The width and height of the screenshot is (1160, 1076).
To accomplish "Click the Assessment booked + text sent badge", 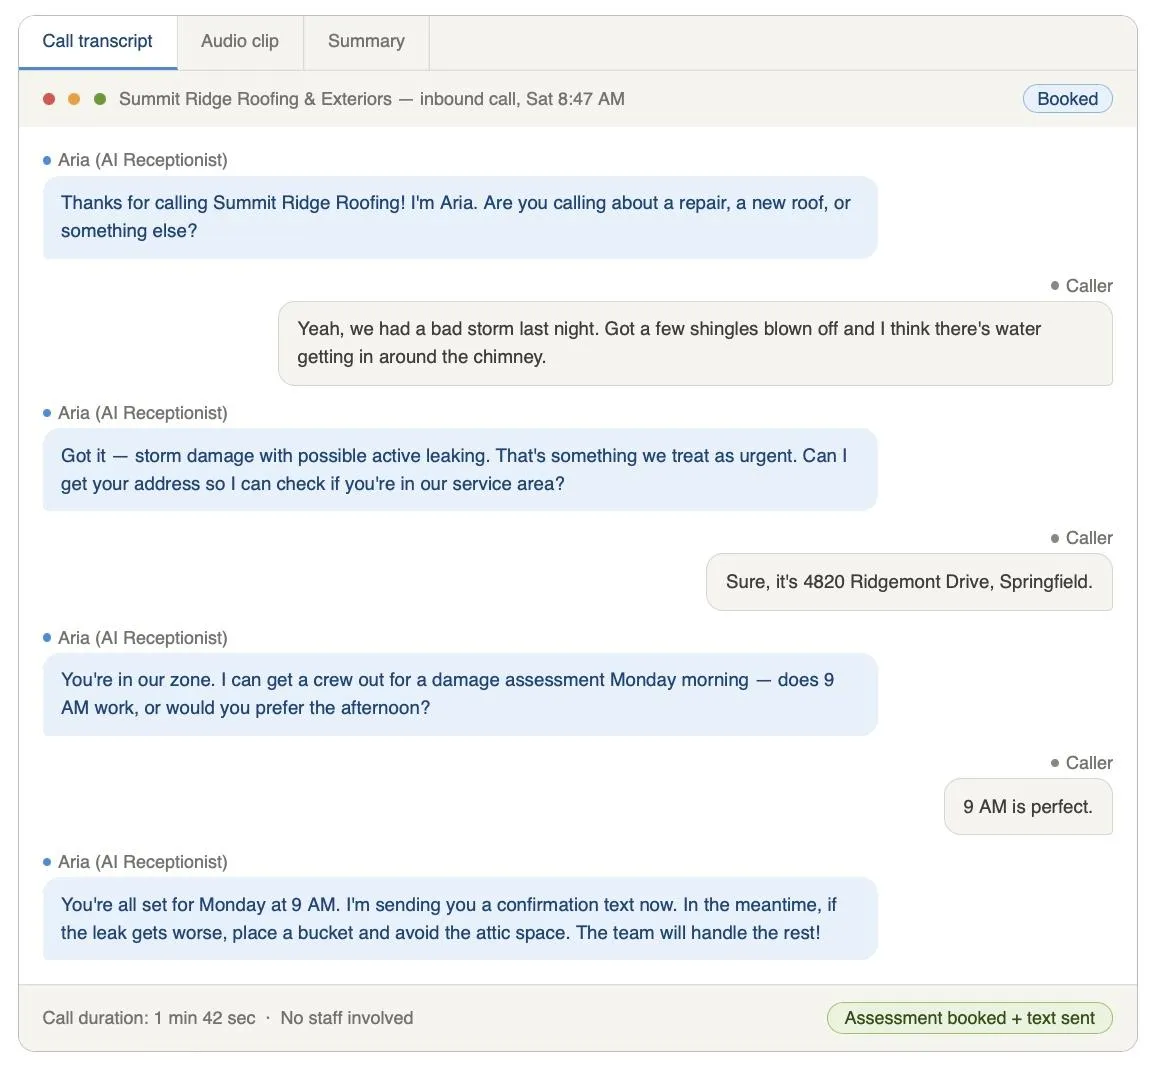I will click(968, 1017).
